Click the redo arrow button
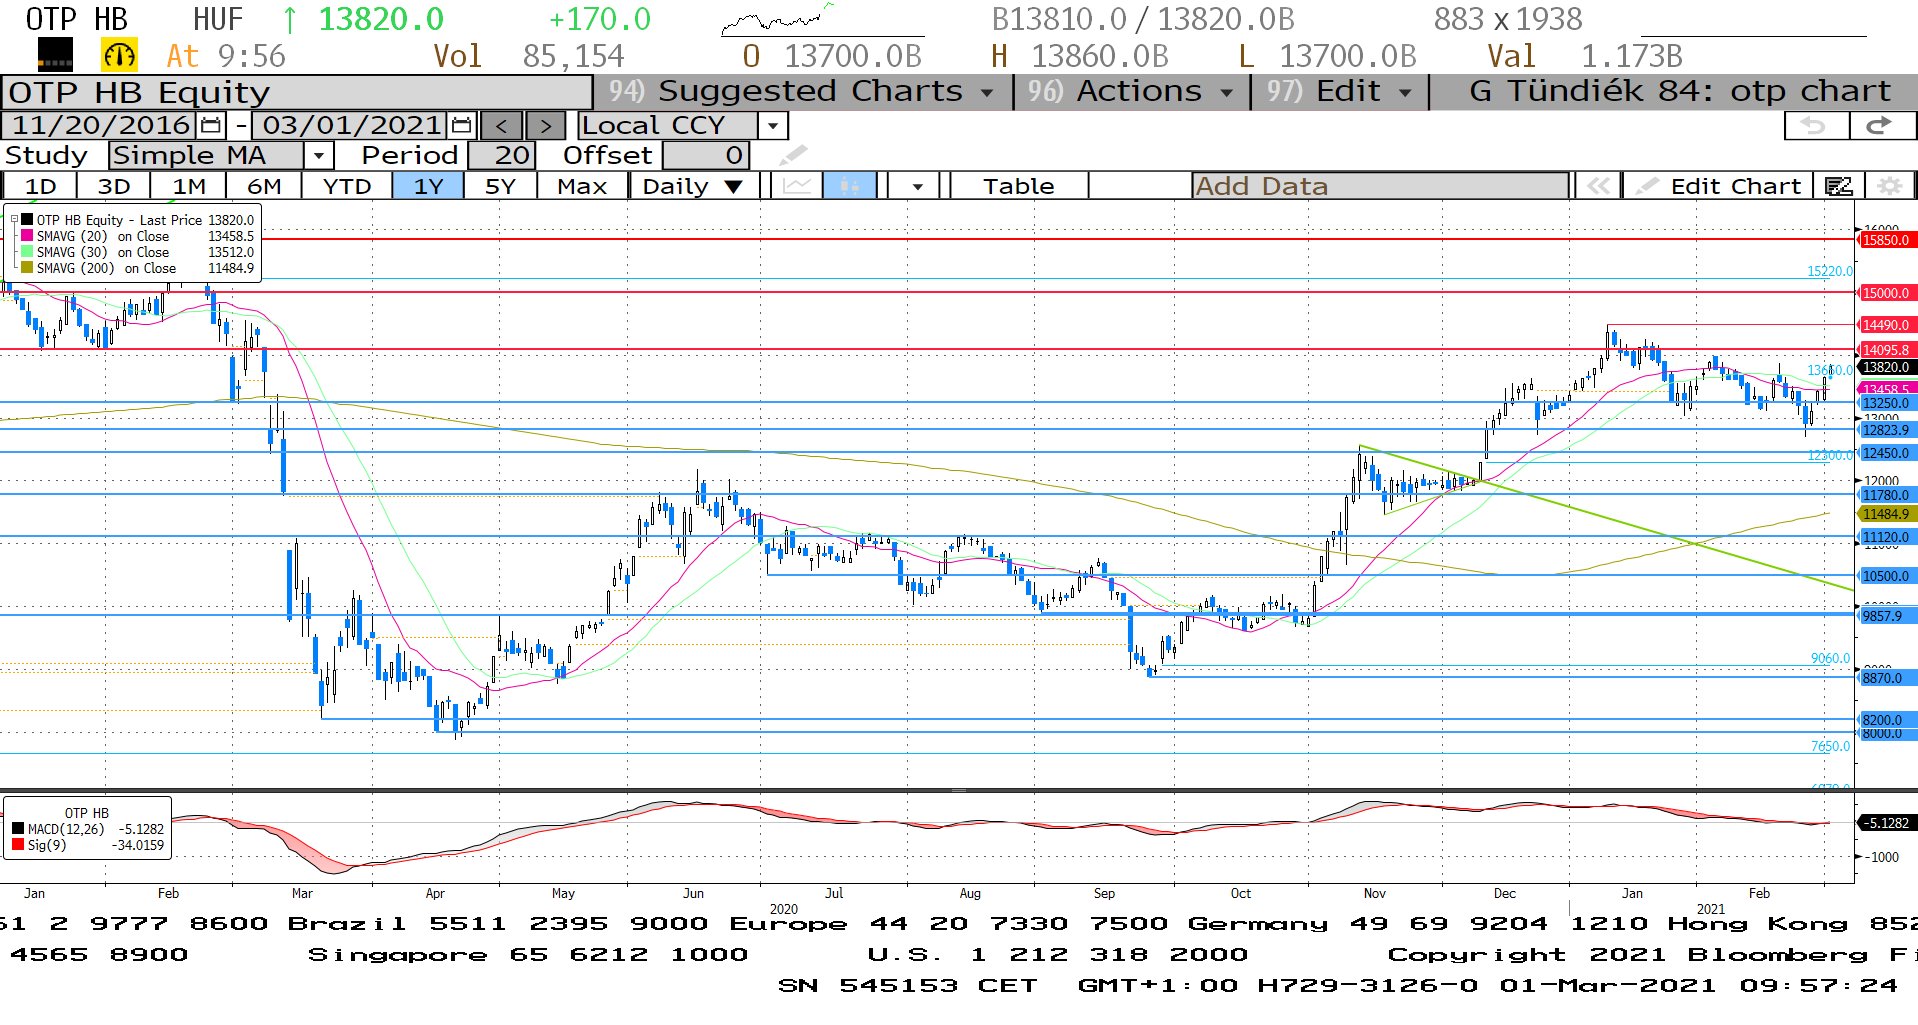Screen dimensions: 1918x1025 (x=1881, y=125)
